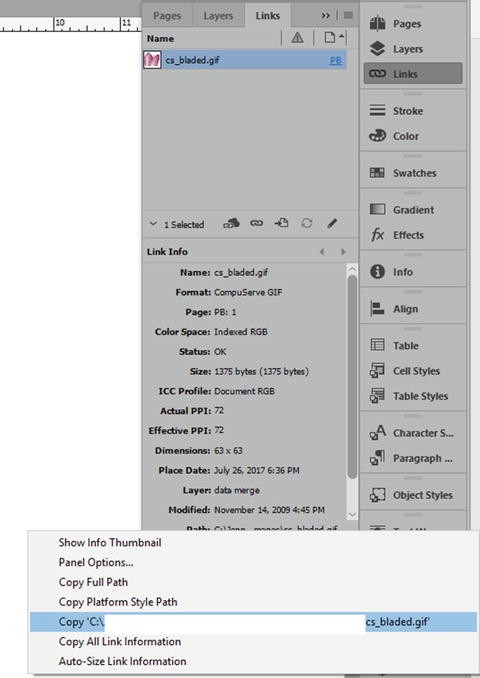Click the Update Link refresh icon

[x=307, y=223]
